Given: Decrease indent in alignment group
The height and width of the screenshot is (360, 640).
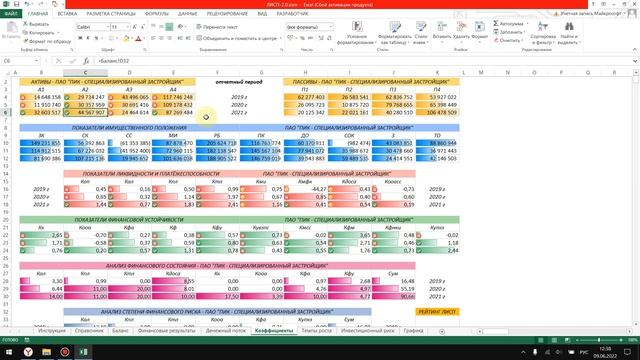Looking at the screenshot, I should [180, 38].
